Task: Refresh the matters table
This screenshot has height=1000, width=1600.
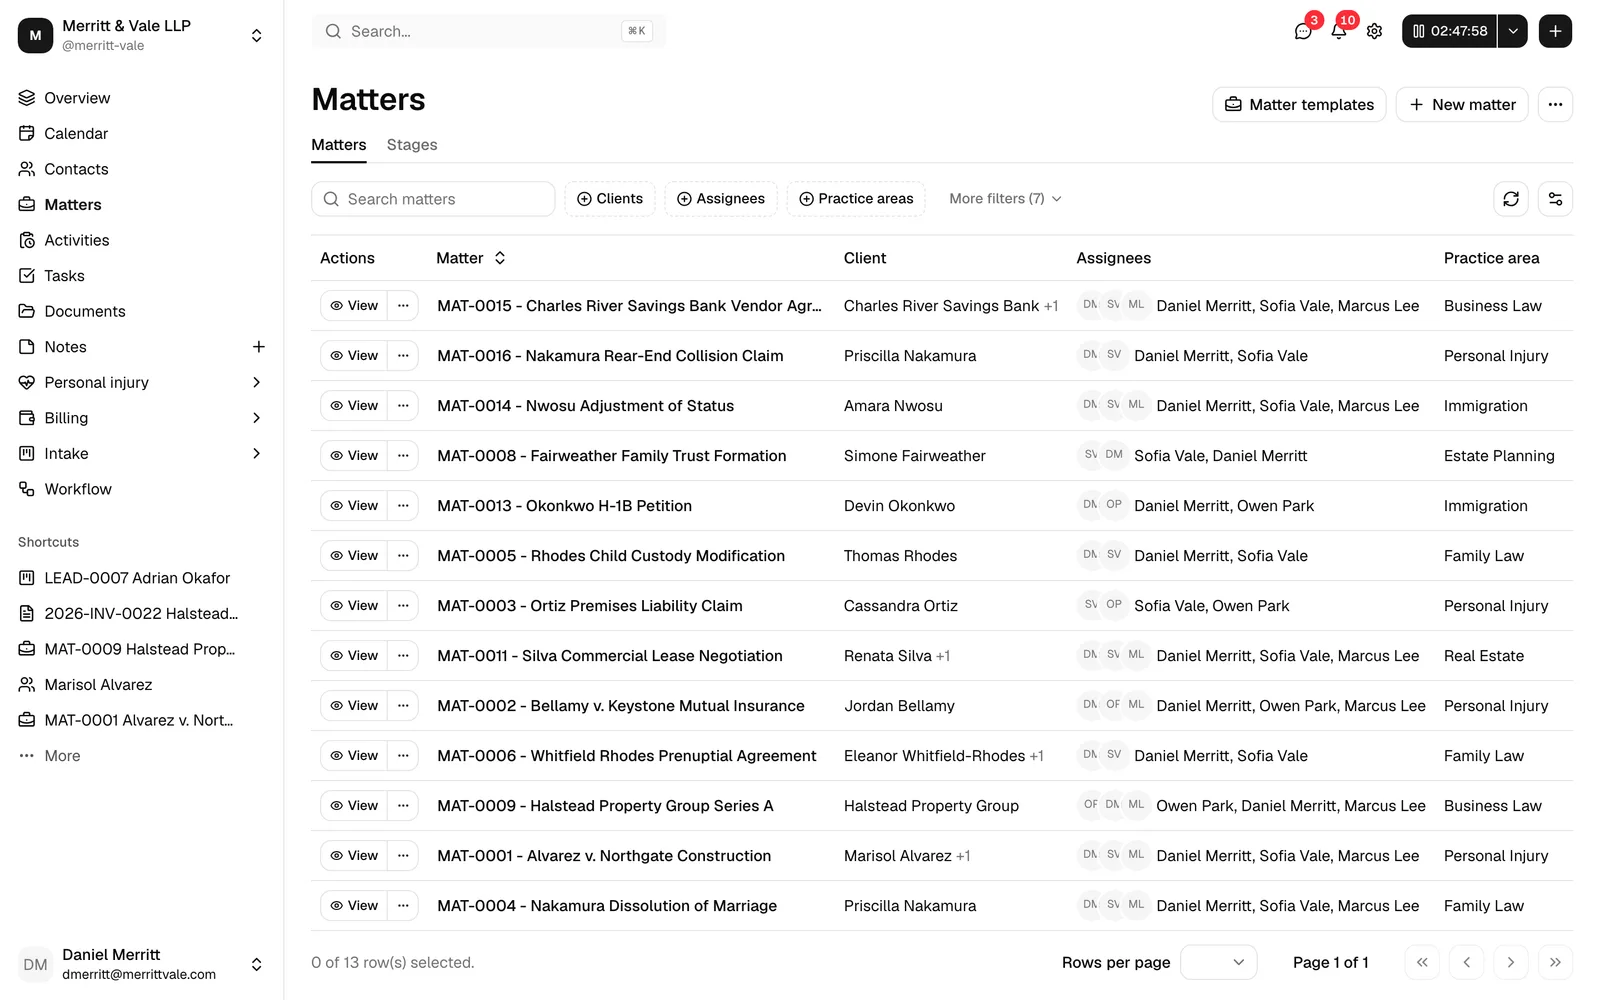Action: pyautogui.click(x=1511, y=199)
